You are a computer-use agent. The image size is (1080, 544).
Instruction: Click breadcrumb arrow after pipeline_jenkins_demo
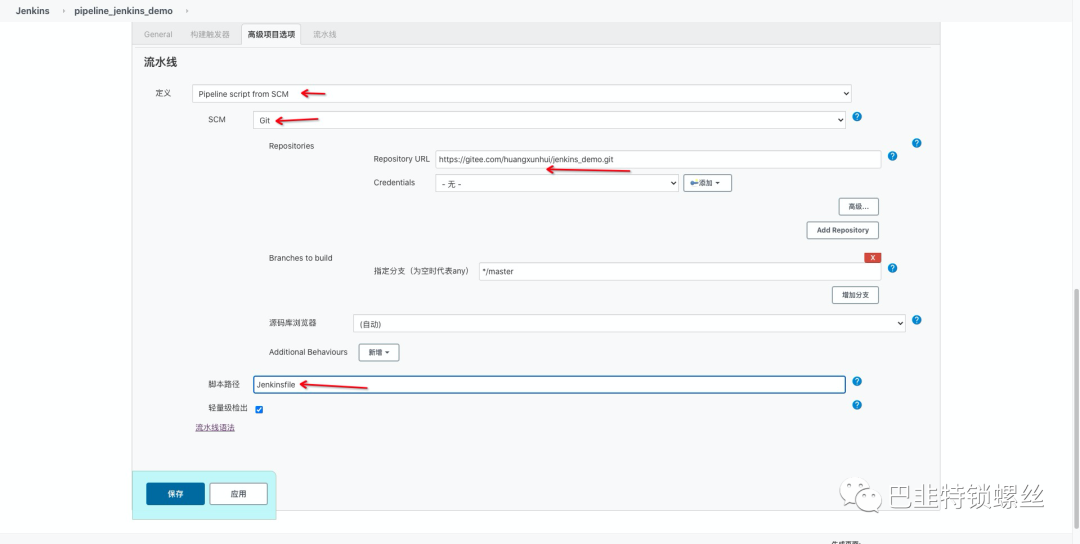tap(187, 11)
